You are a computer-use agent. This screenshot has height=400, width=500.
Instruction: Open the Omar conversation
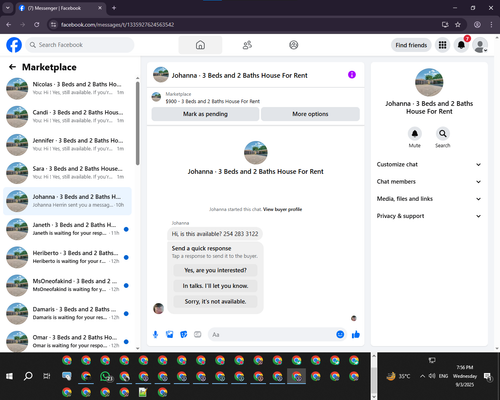(x=67, y=341)
